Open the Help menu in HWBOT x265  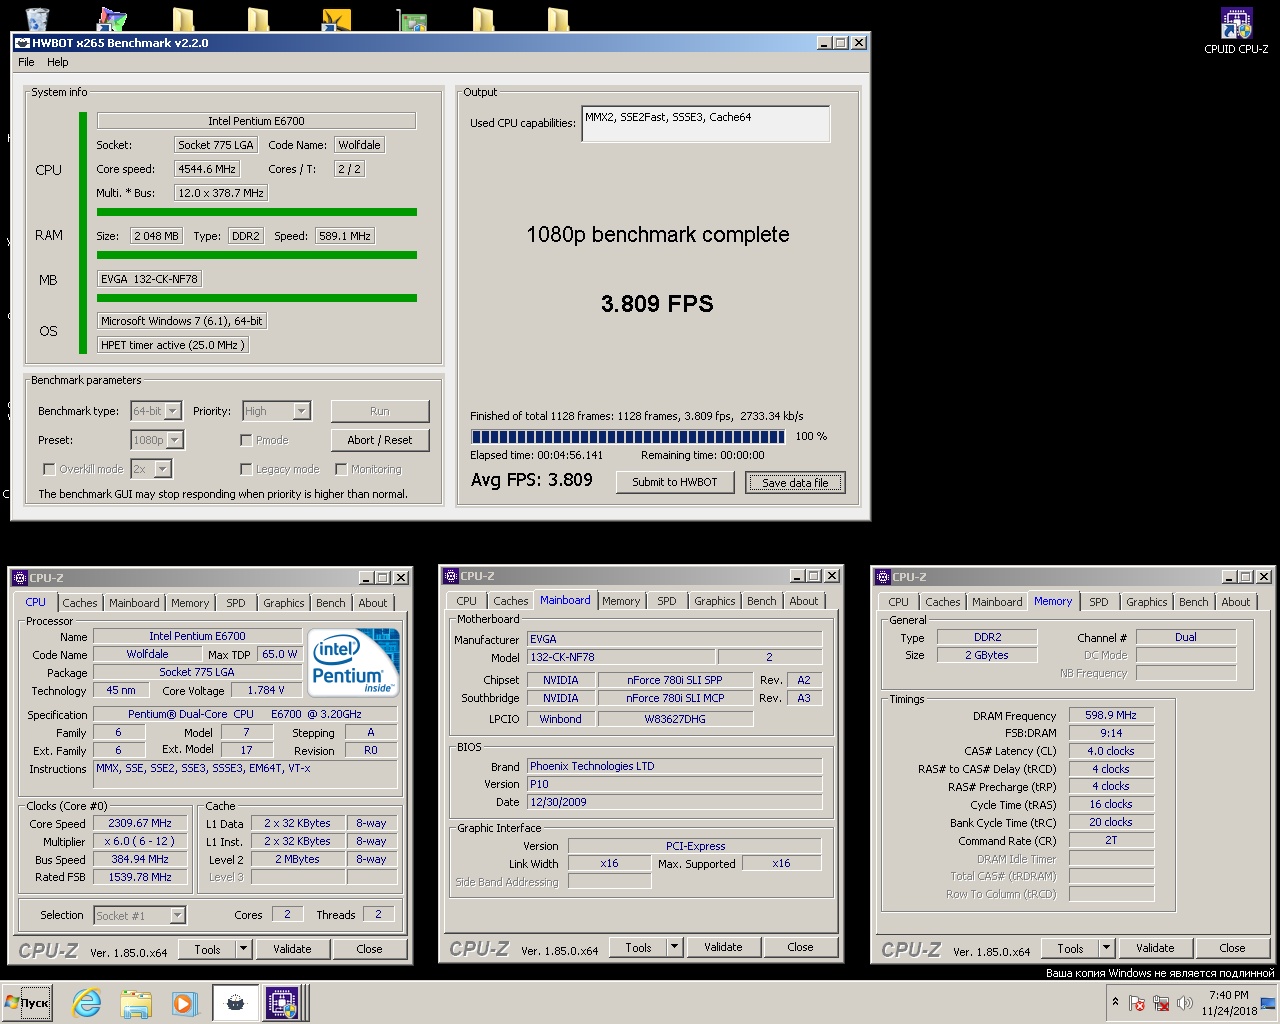(58, 62)
